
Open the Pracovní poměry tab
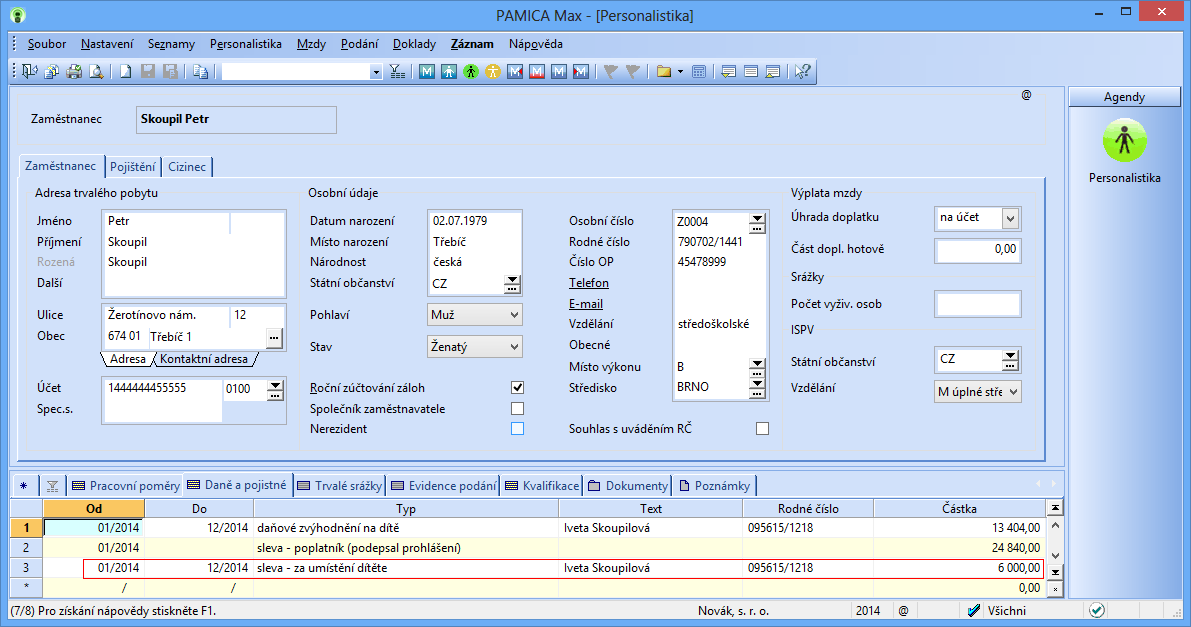[x=126, y=486]
